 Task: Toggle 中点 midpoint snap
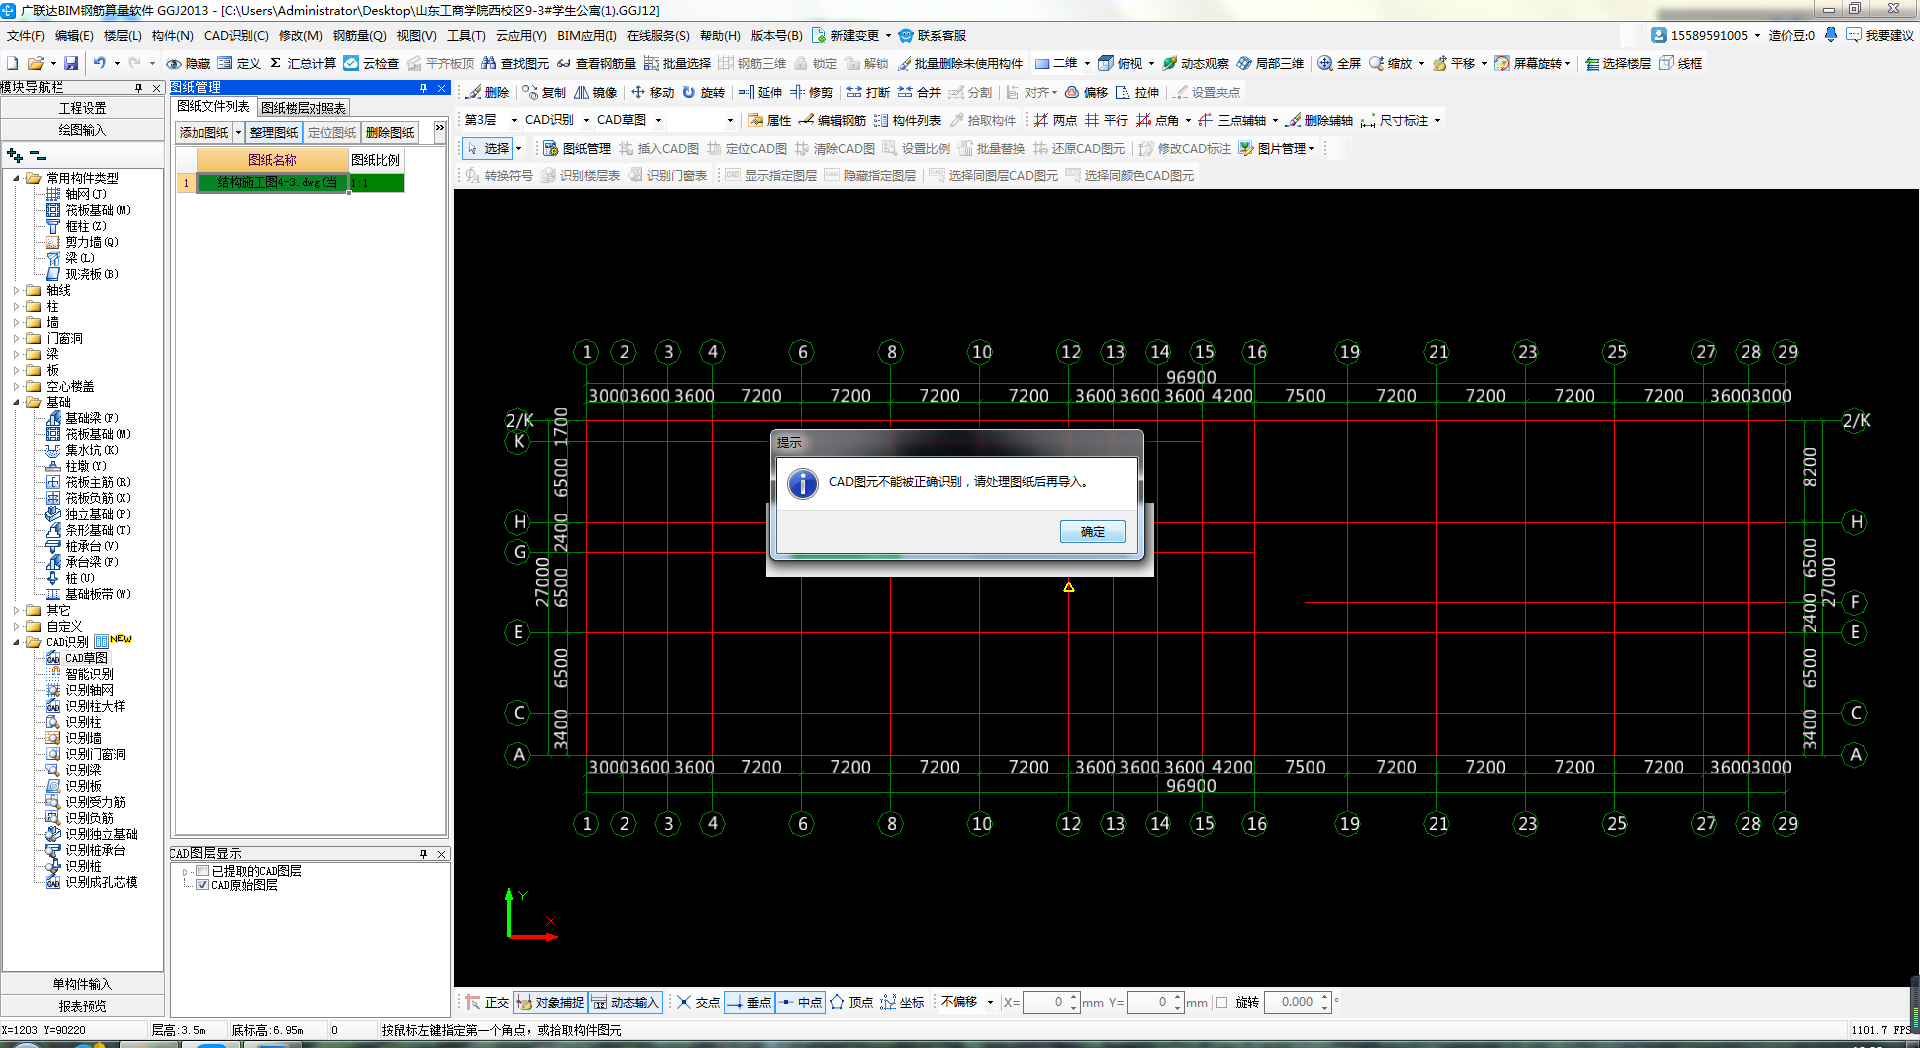(x=800, y=1002)
